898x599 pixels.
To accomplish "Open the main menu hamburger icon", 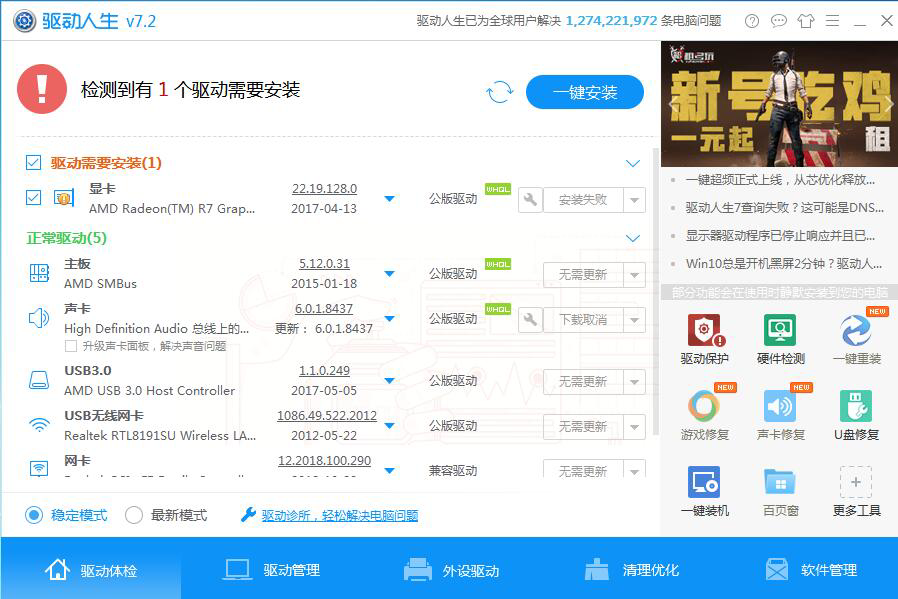I will [x=832, y=21].
